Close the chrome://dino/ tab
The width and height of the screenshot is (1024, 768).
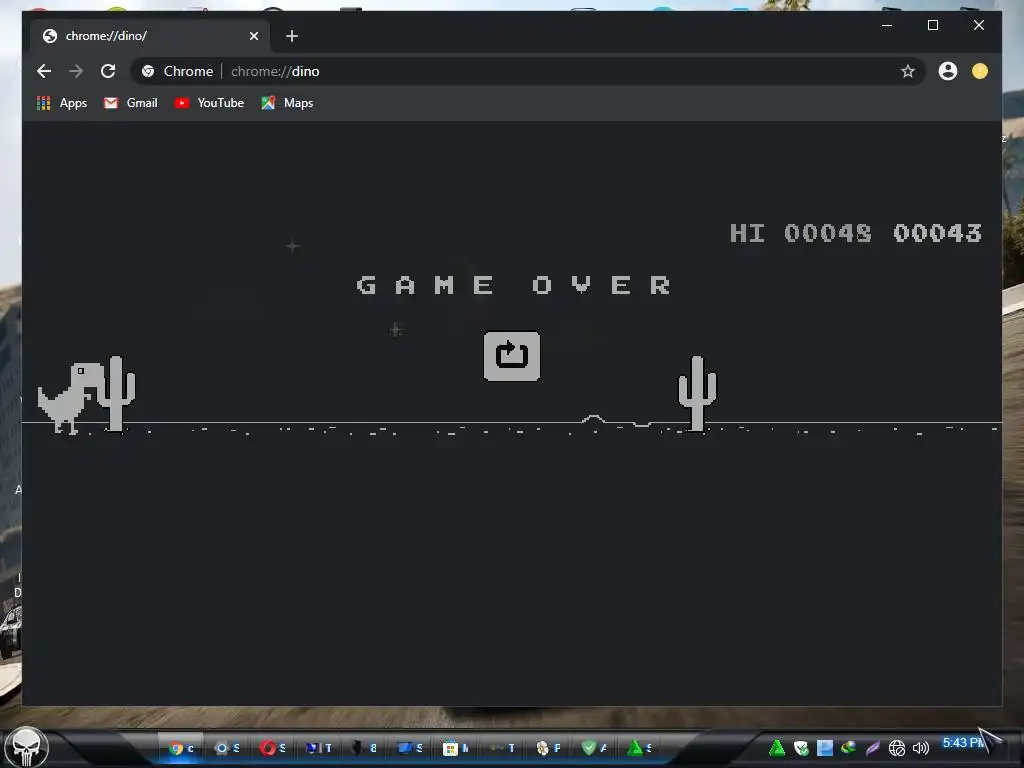(254, 36)
